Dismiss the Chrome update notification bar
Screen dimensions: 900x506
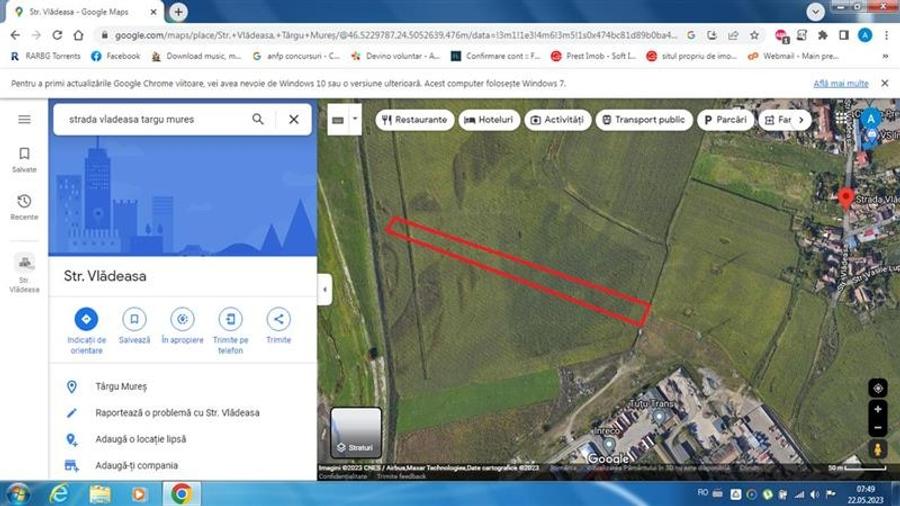point(885,83)
